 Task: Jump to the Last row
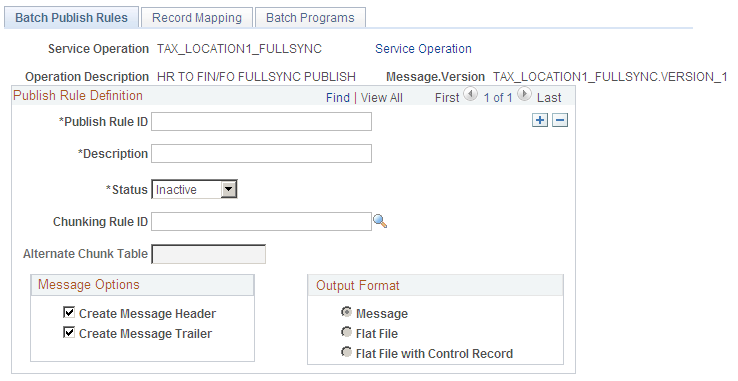click(549, 97)
